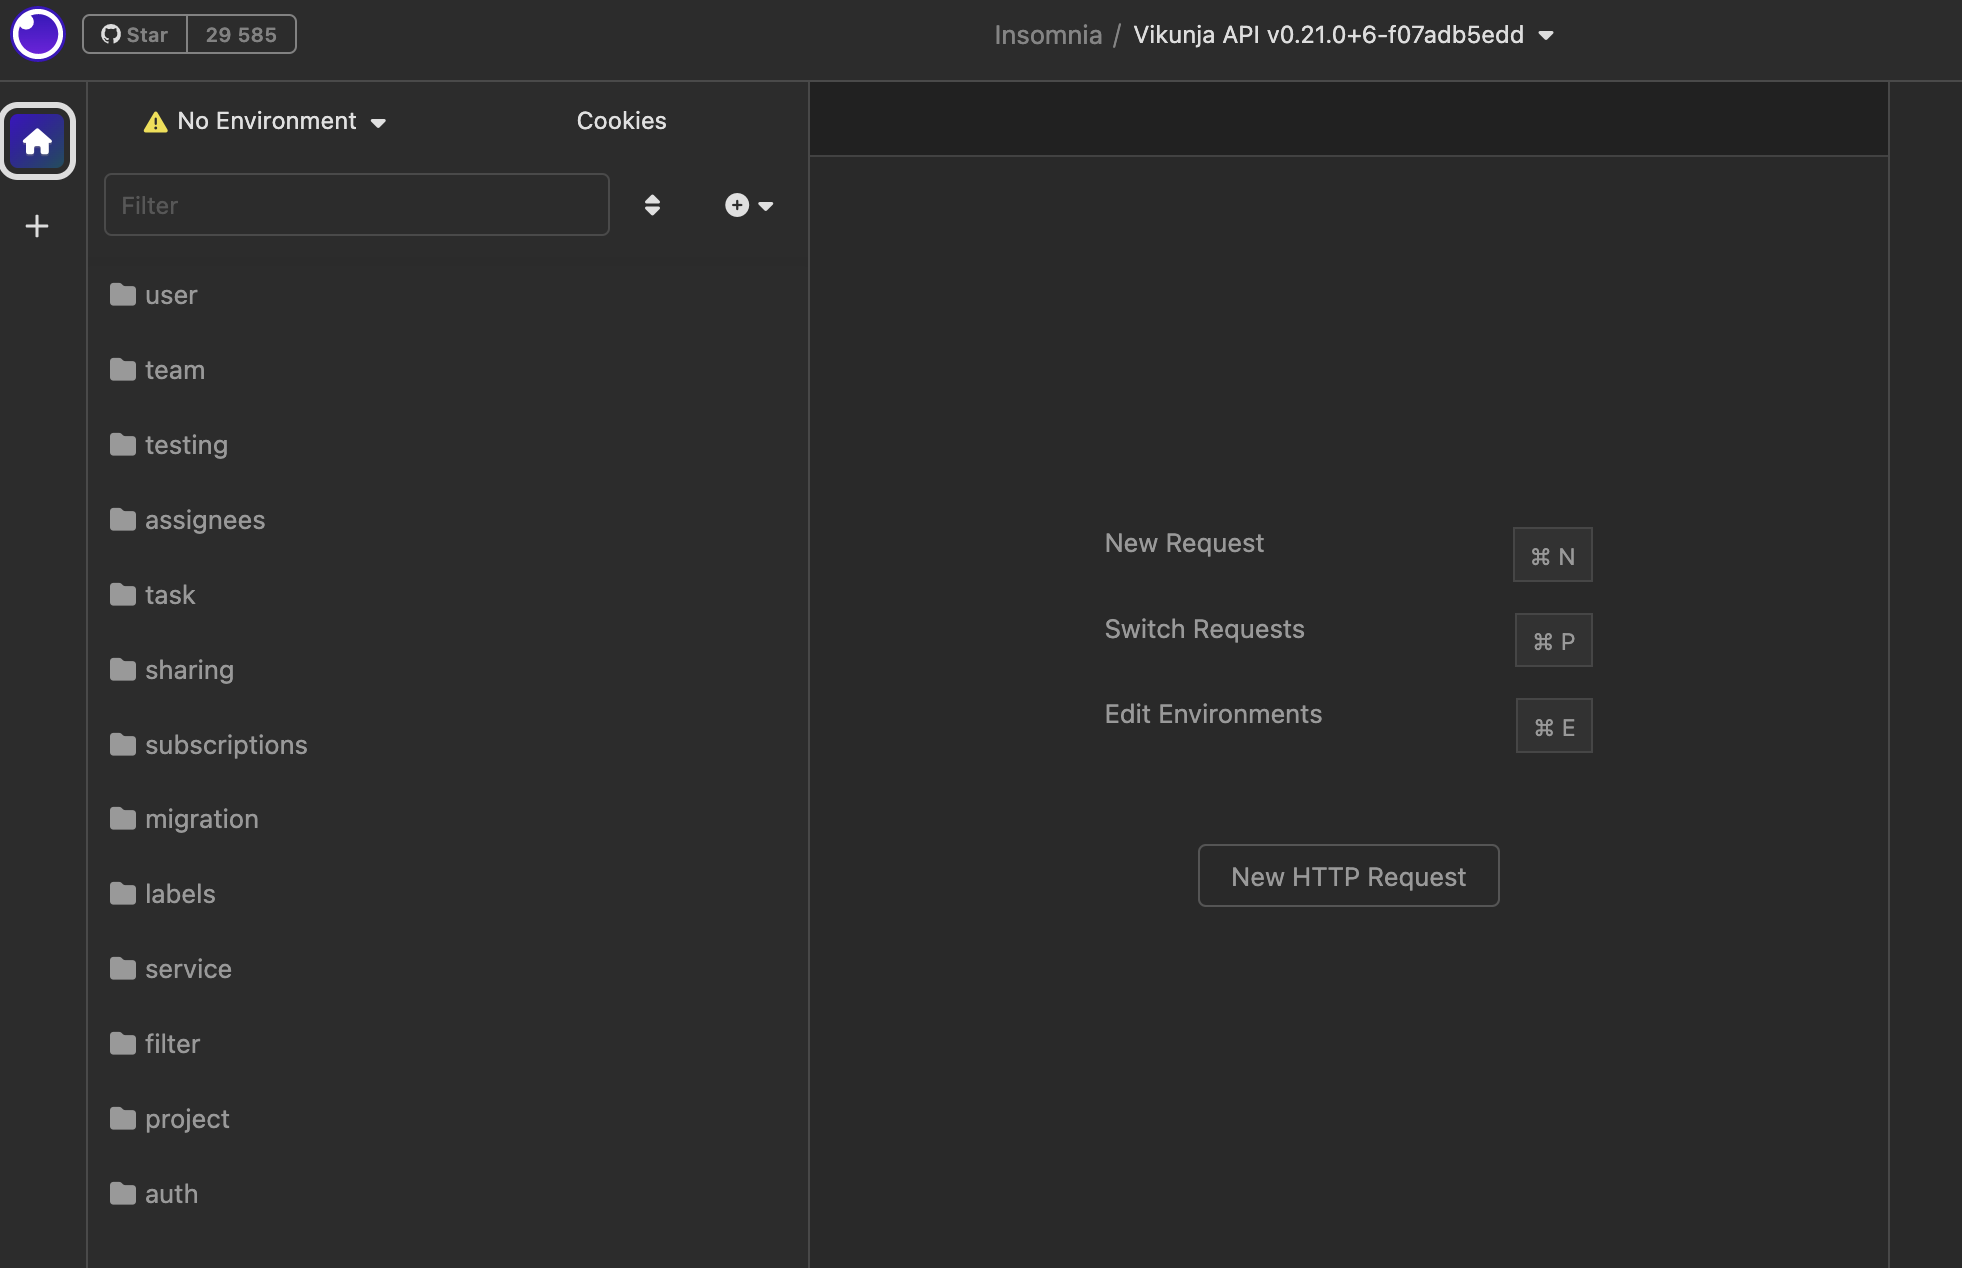Click the plus icon in left sidebar
The width and height of the screenshot is (1962, 1268).
click(37, 226)
